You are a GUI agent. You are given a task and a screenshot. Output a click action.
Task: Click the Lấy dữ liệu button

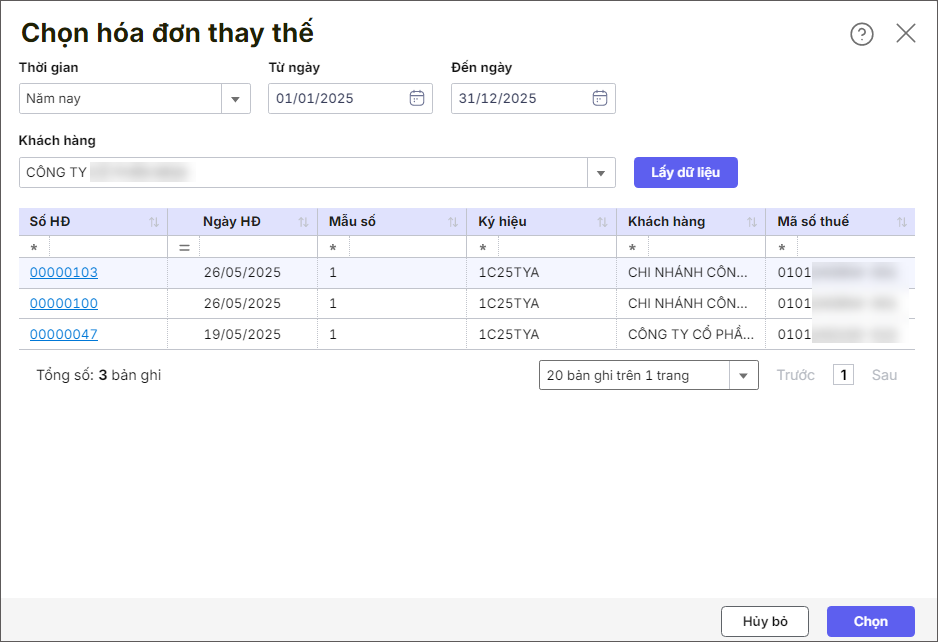pos(685,172)
